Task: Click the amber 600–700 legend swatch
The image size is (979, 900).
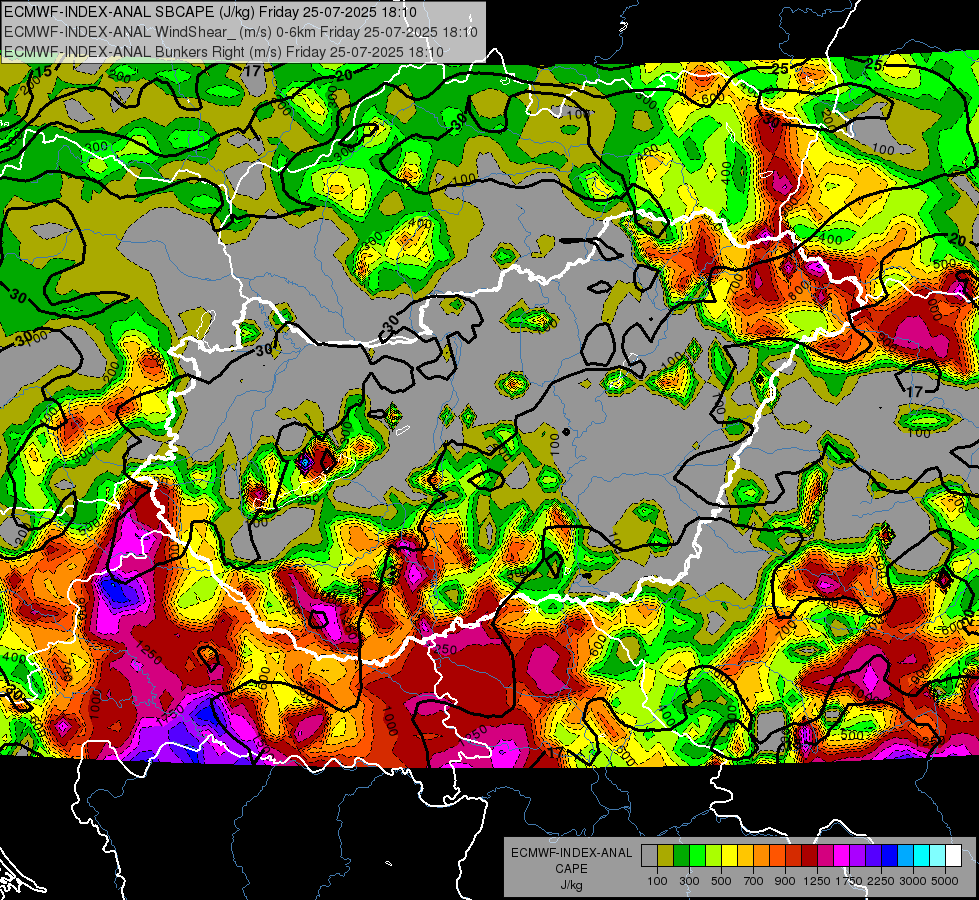Action: click(x=745, y=856)
